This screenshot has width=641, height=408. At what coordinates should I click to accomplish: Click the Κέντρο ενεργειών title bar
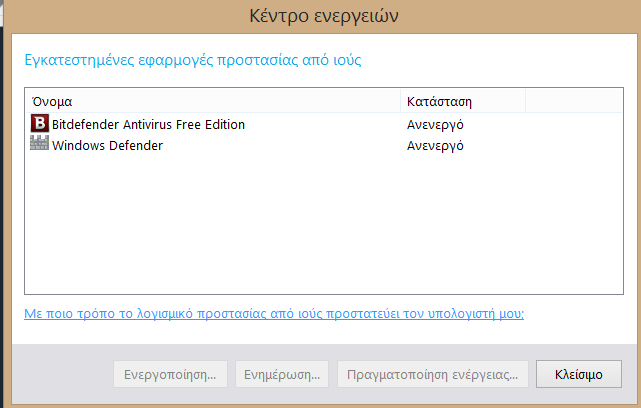tap(324, 16)
